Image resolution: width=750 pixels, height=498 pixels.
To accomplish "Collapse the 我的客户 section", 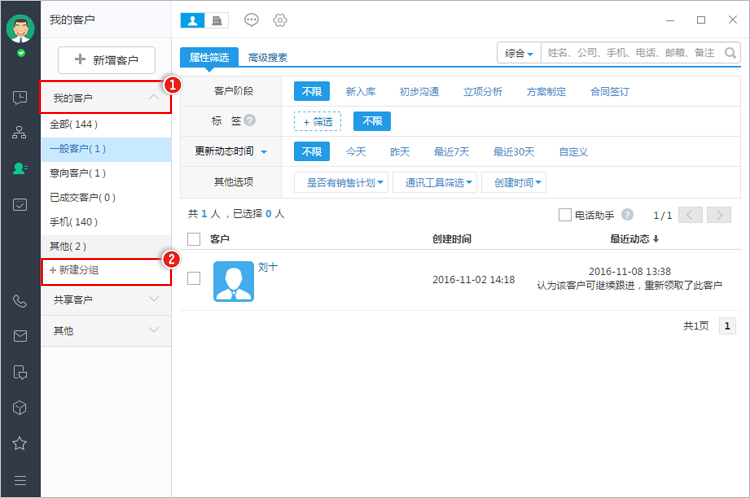I will (x=106, y=98).
